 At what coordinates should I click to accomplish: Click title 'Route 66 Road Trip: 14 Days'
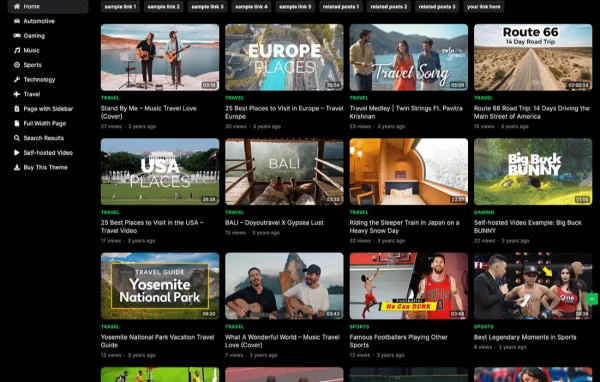coord(532,112)
